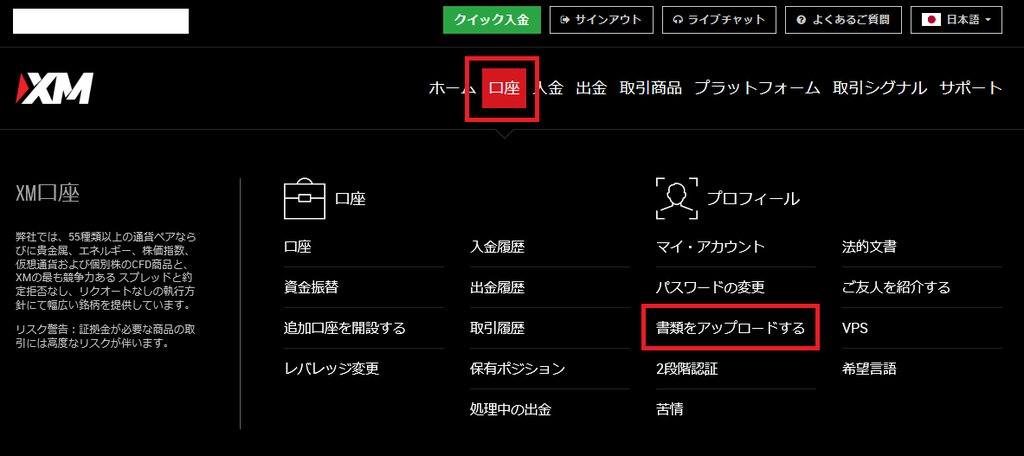Screen dimensions: 1024x456
Task: Click 追加口座を開設する
Action: (x=345, y=328)
